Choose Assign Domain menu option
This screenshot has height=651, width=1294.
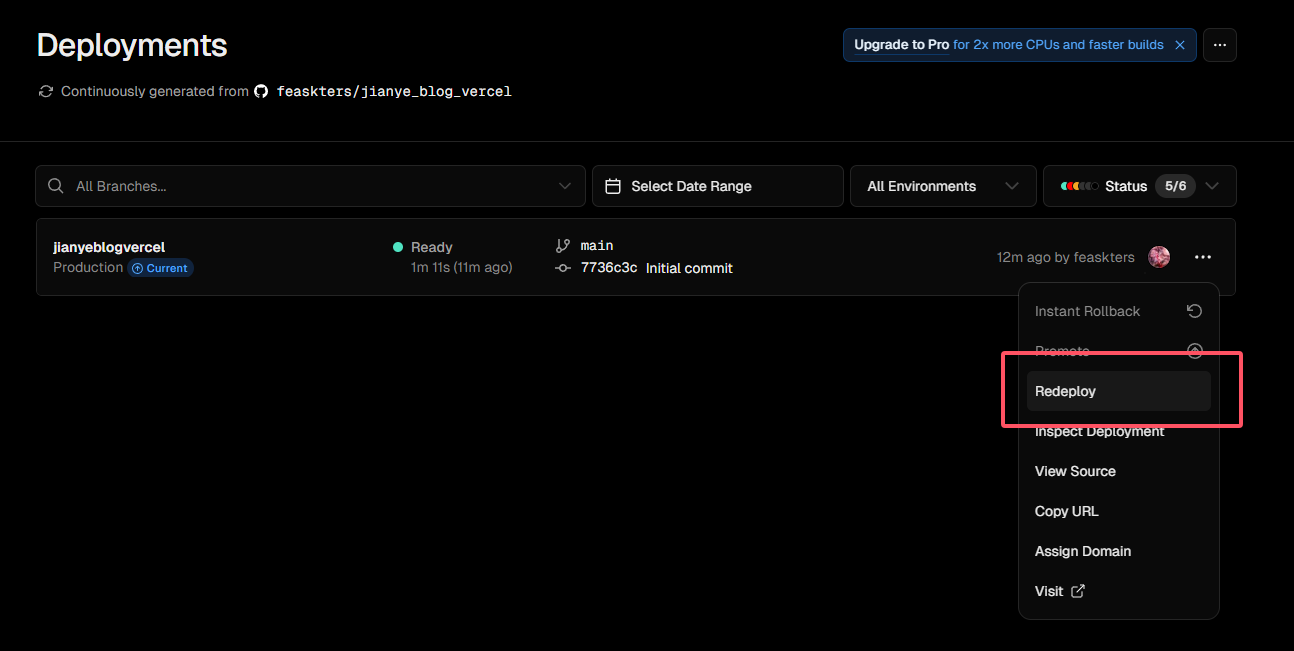pyautogui.click(x=1083, y=551)
